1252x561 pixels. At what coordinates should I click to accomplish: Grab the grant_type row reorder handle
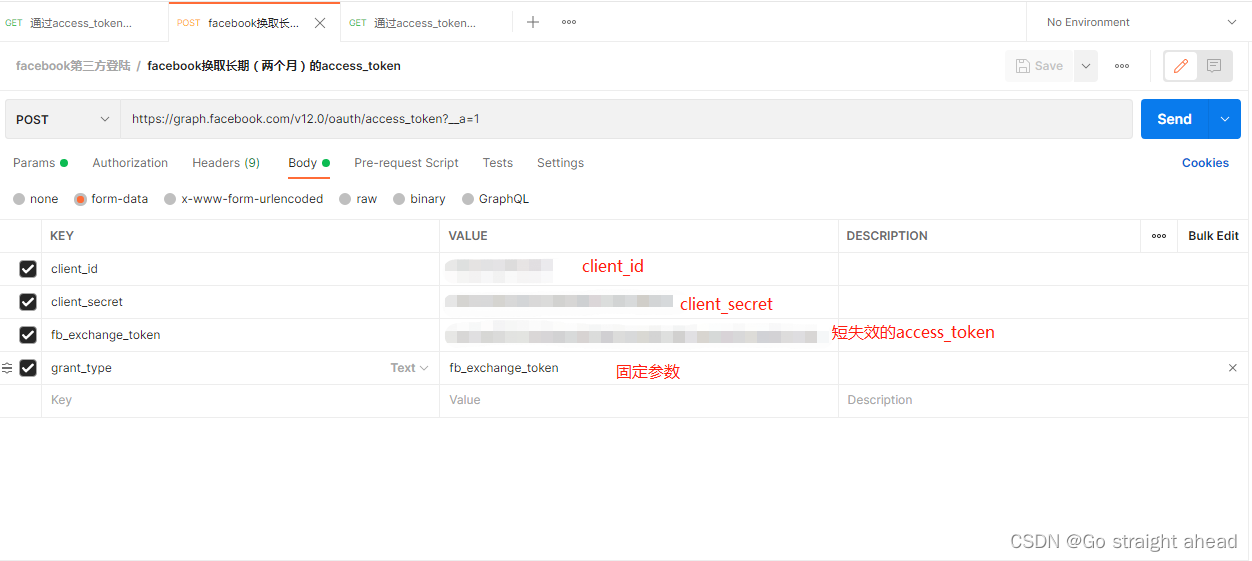click(7, 368)
